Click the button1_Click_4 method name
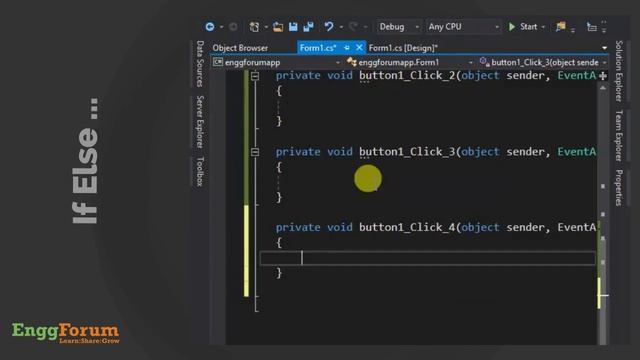Viewport: 640px width, 360px height. click(x=407, y=227)
